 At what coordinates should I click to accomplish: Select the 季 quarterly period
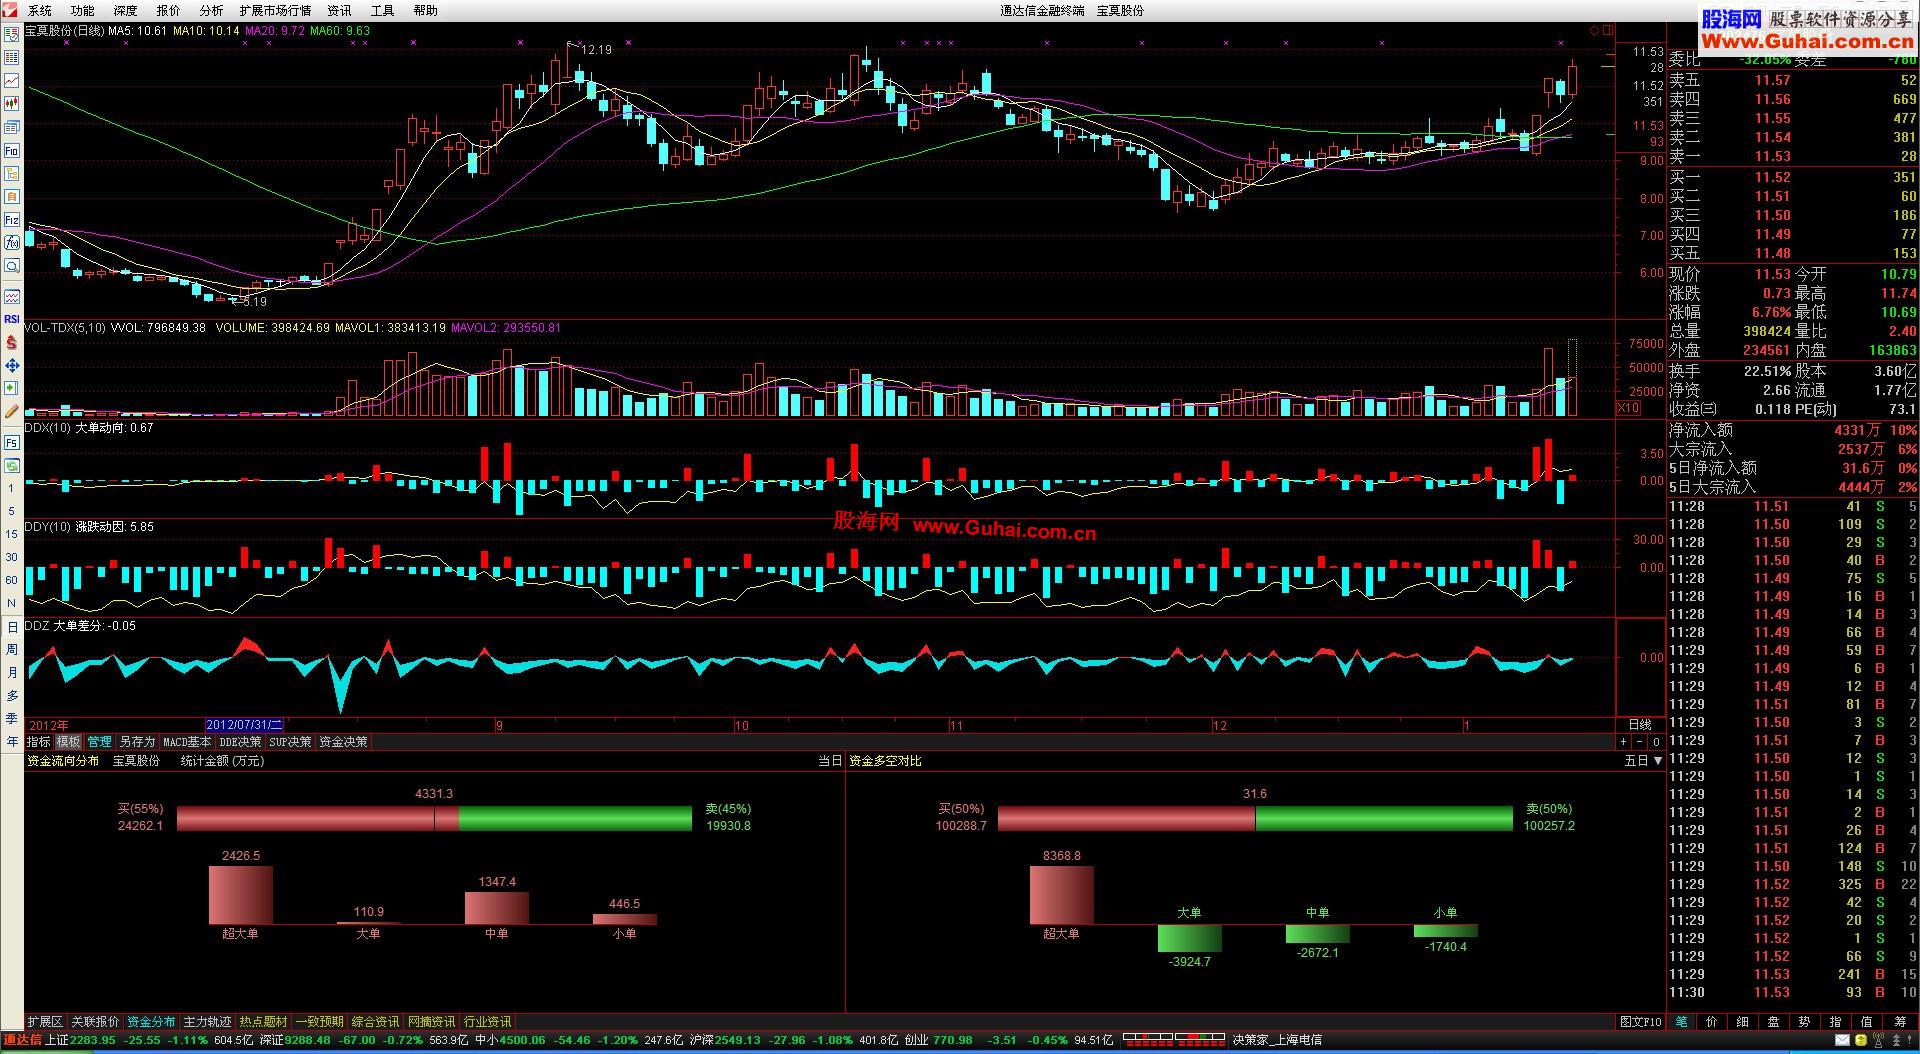click(12, 719)
